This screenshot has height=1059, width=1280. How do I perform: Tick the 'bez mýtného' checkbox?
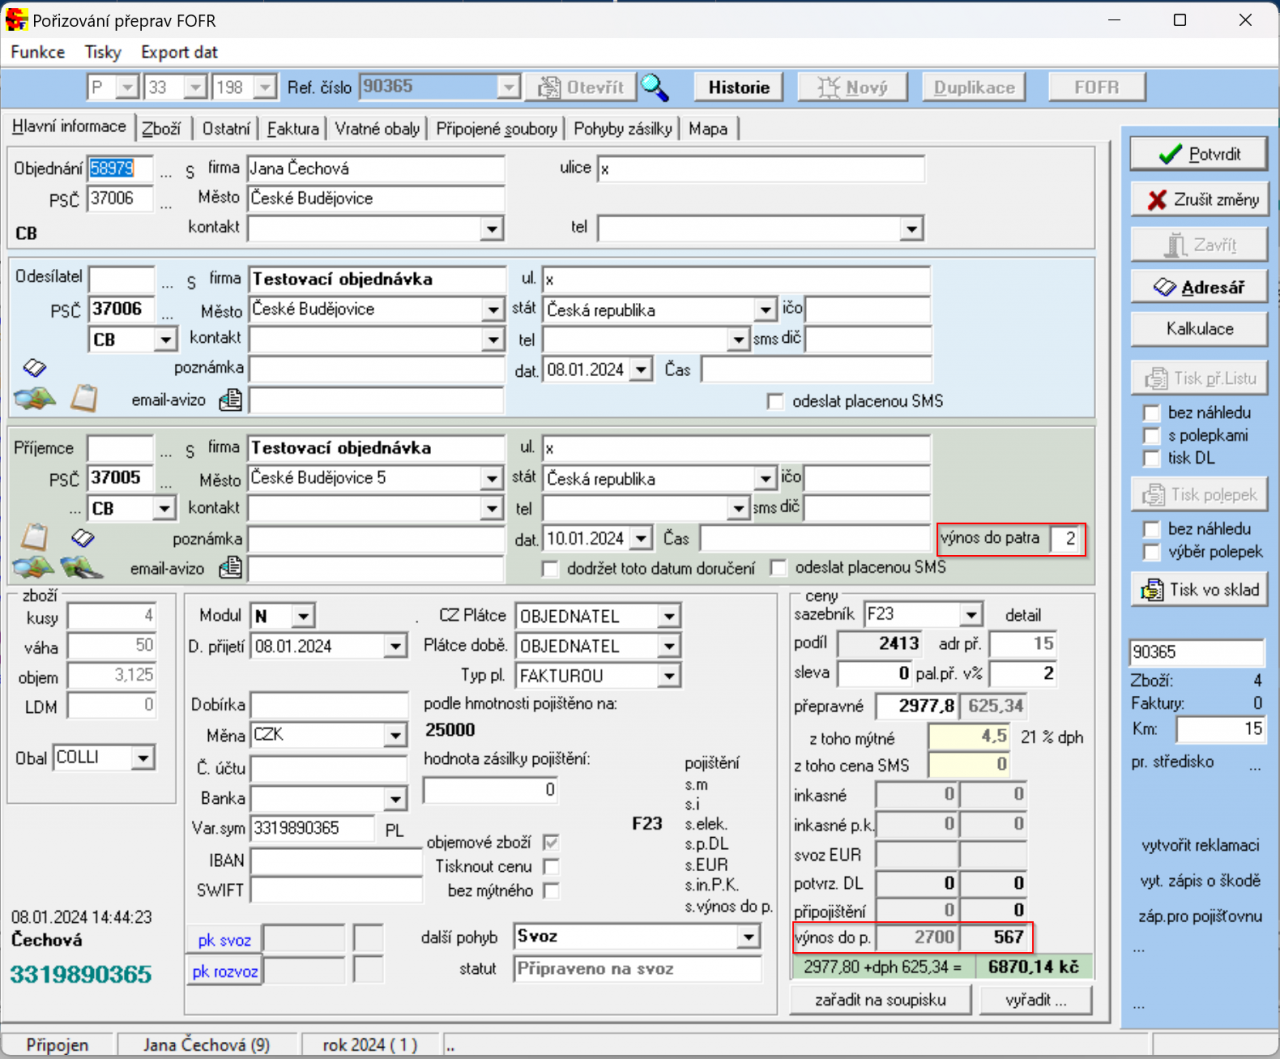(551, 891)
